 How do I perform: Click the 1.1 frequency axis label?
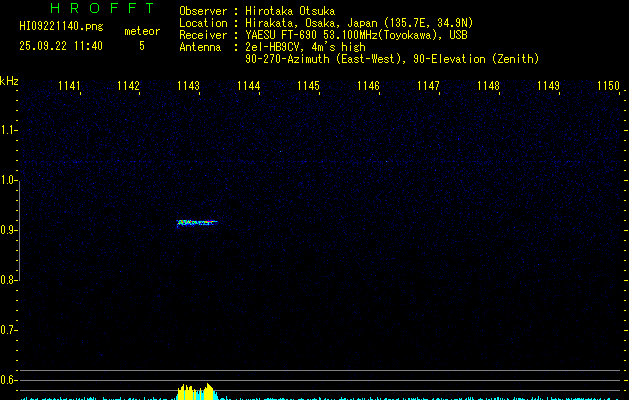tap(9, 130)
